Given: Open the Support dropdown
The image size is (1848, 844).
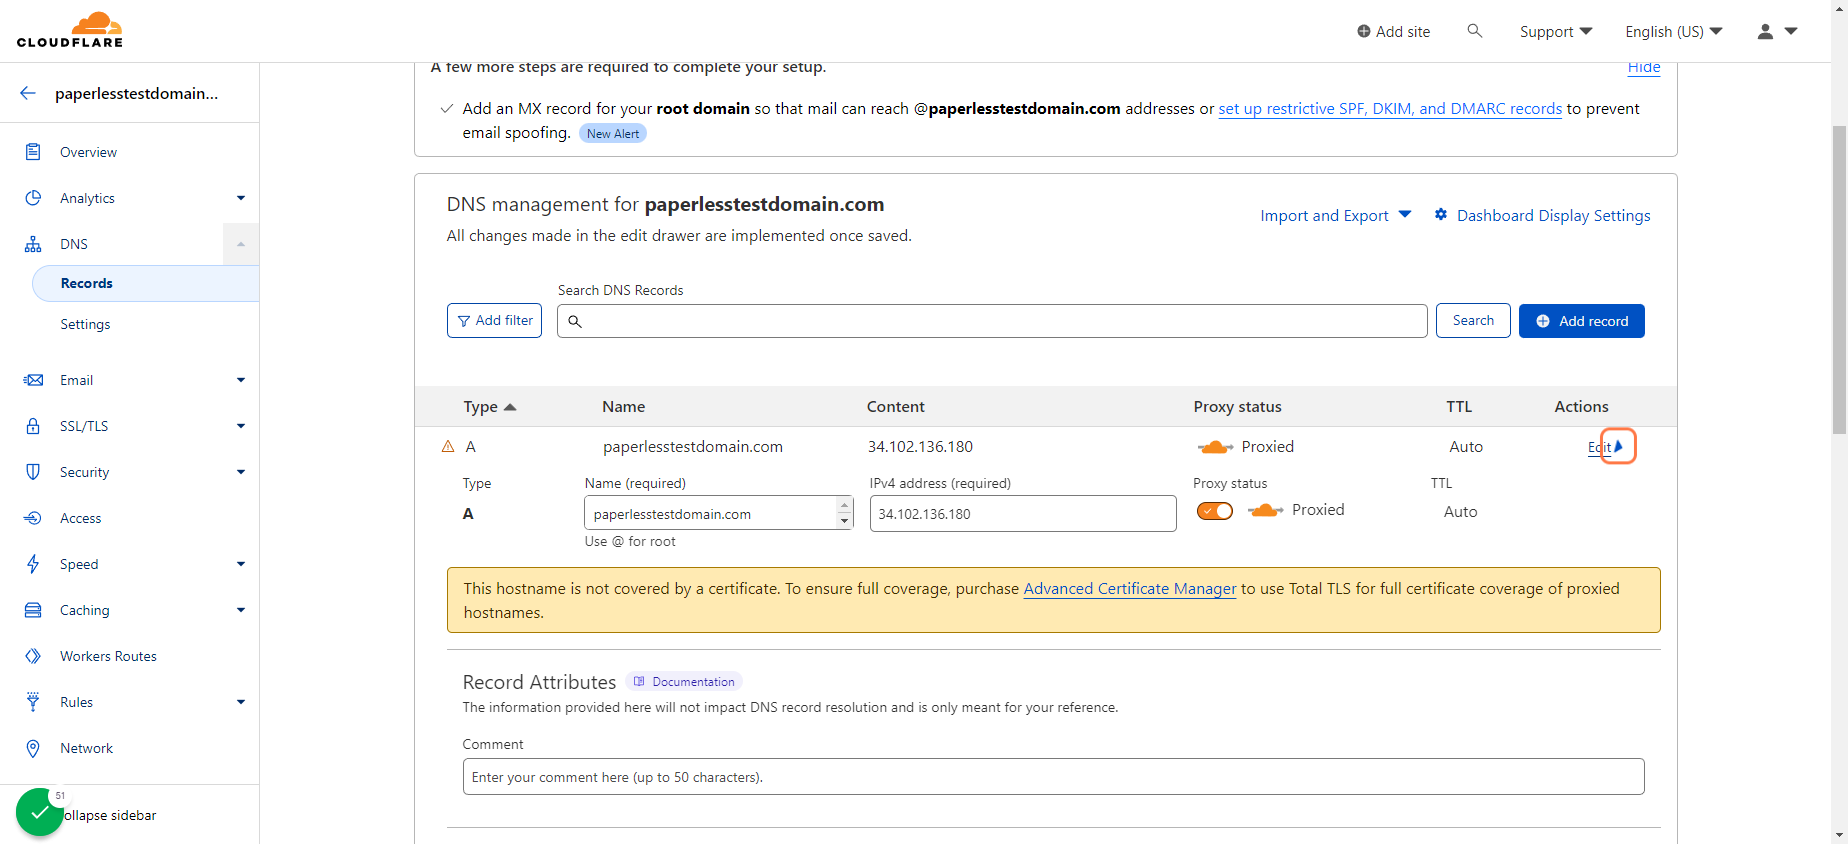Looking at the screenshot, I should [1556, 32].
